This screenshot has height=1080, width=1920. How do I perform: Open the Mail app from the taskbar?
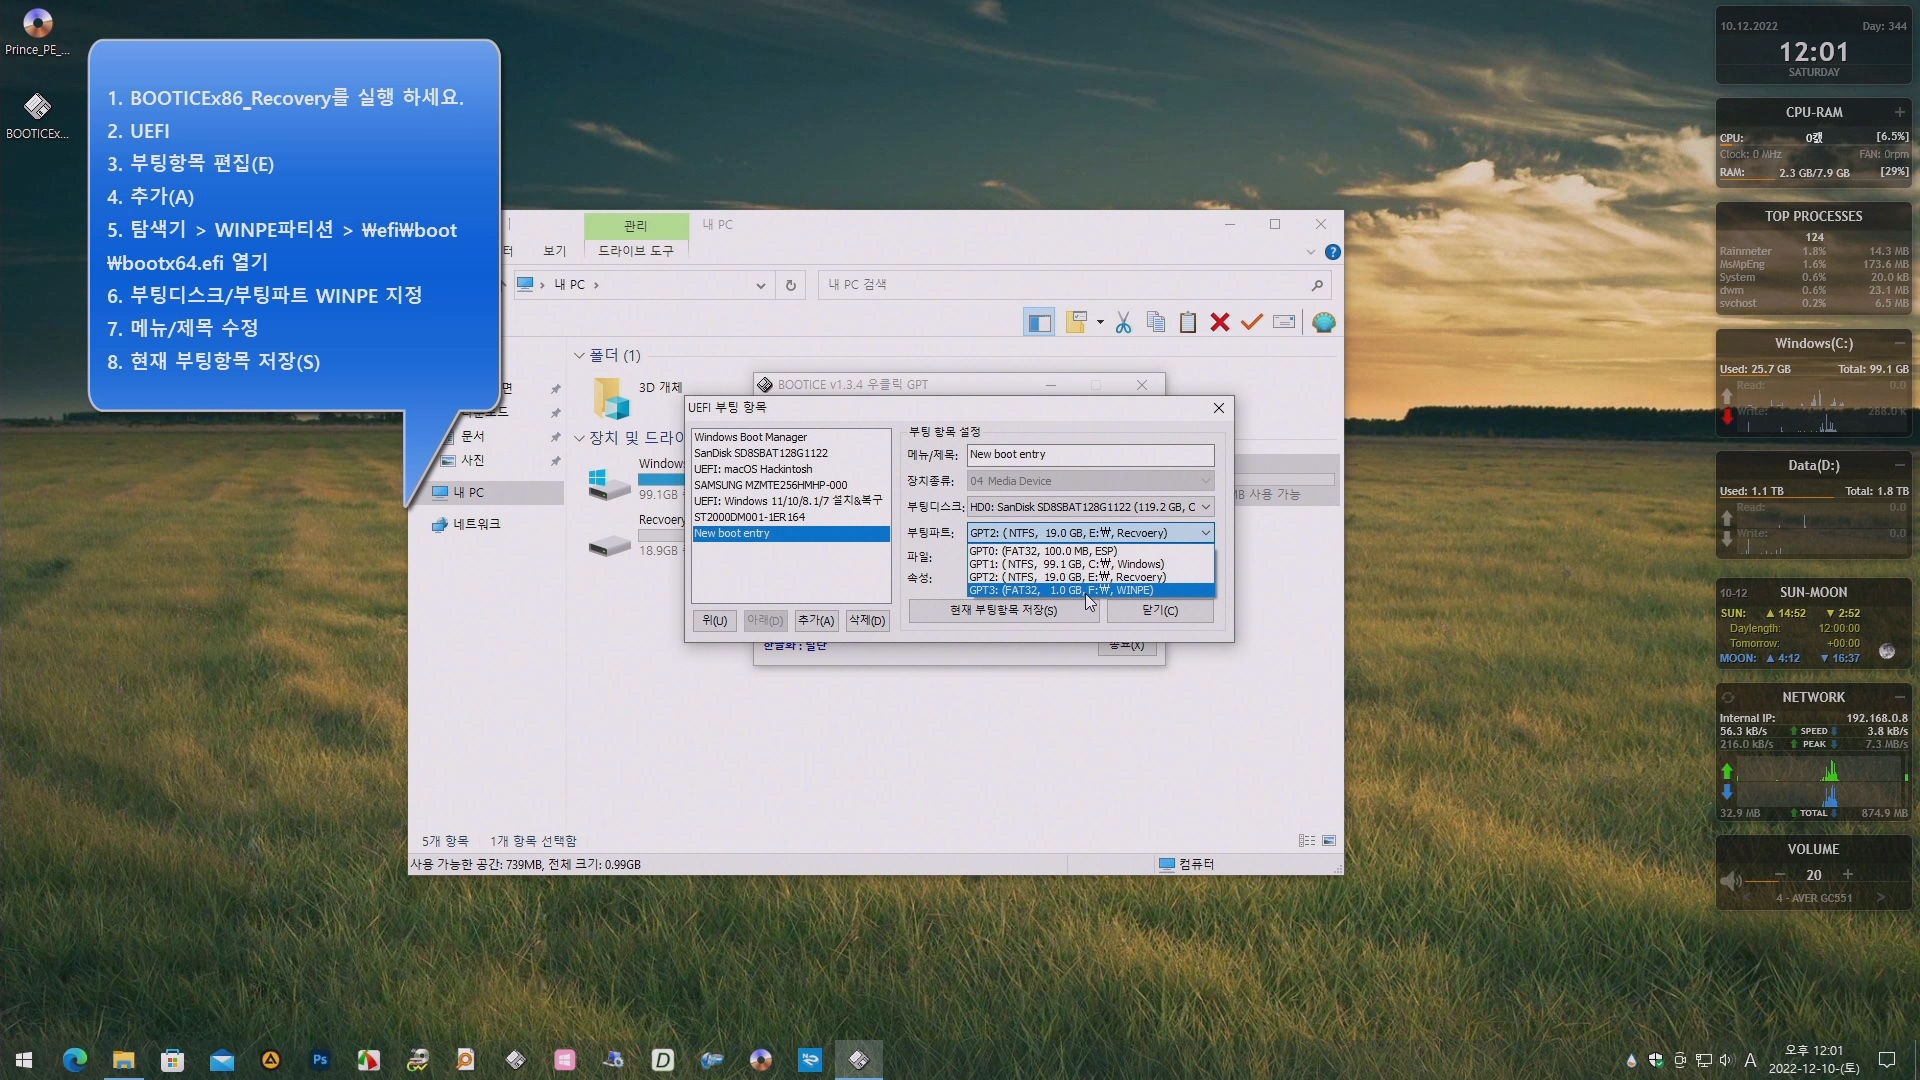point(222,1060)
